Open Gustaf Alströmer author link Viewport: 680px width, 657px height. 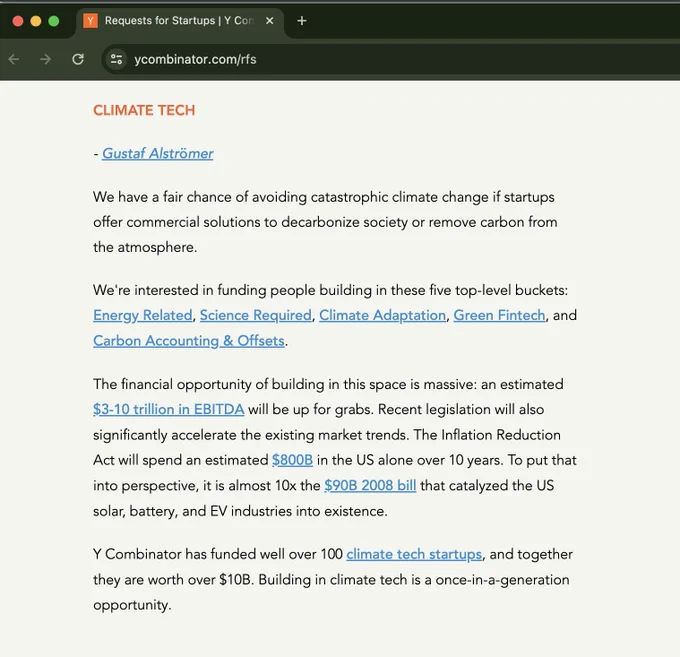pos(157,154)
